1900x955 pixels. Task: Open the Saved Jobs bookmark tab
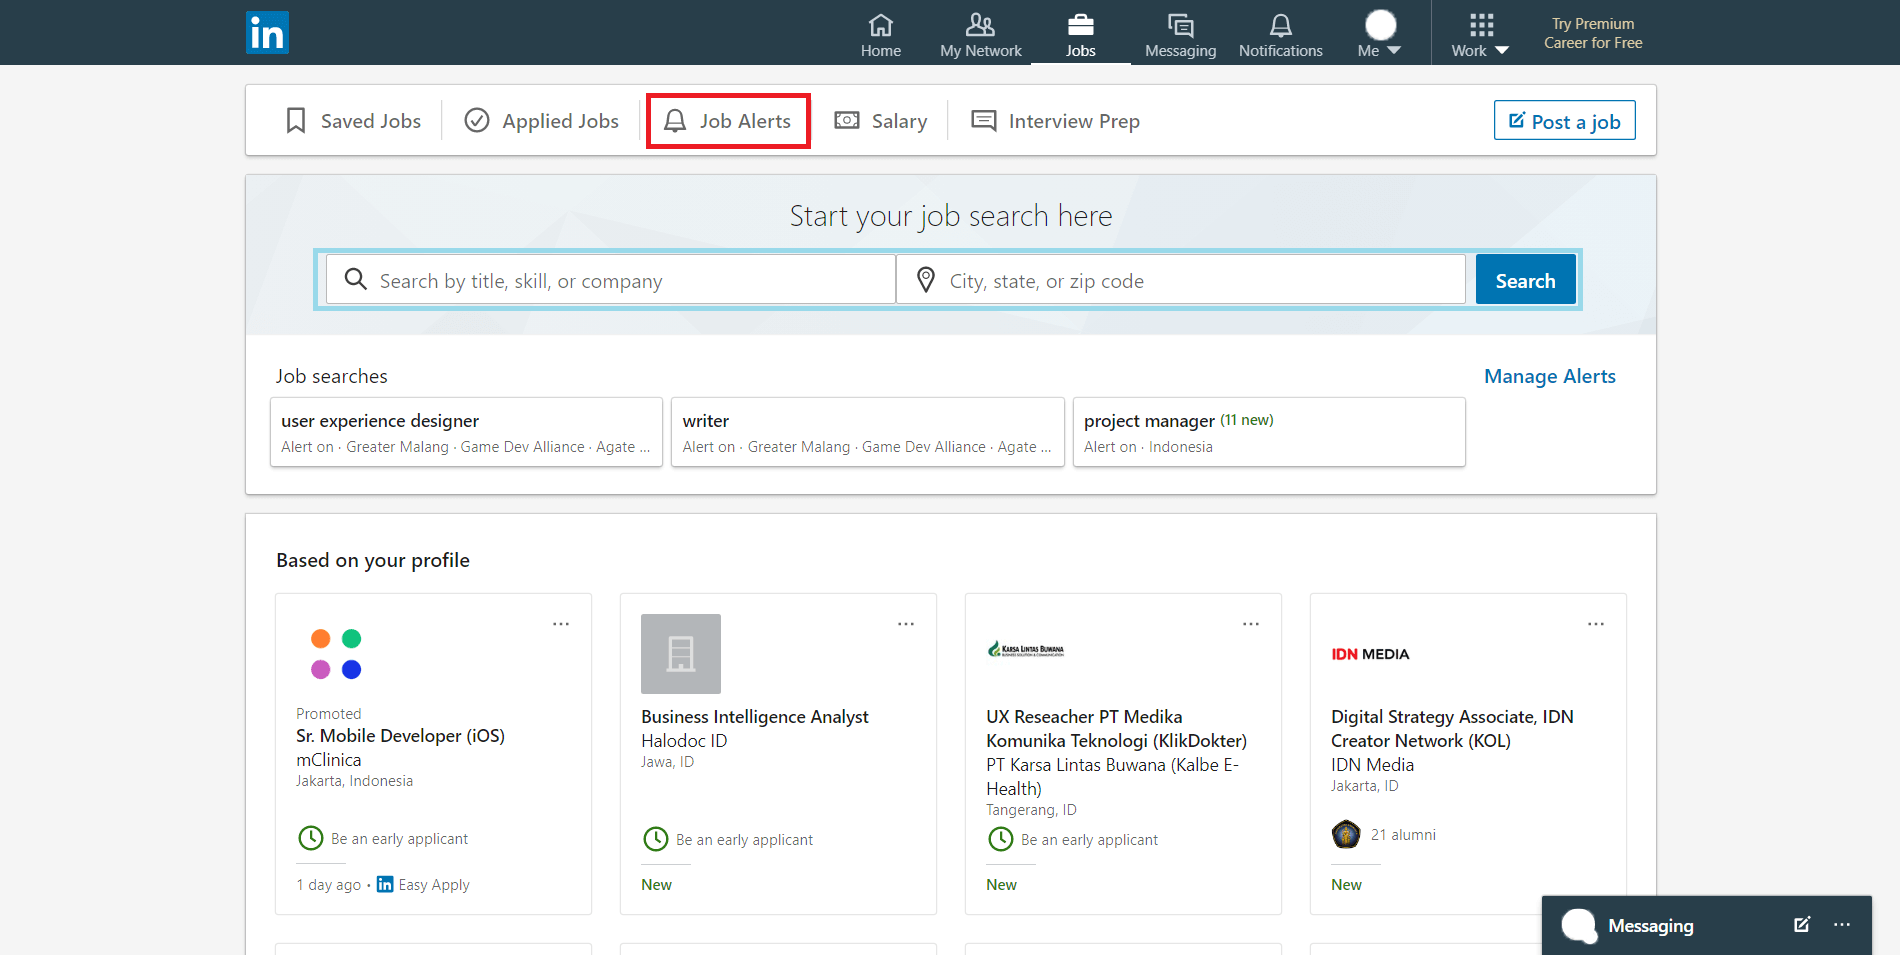(x=353, y=121)
